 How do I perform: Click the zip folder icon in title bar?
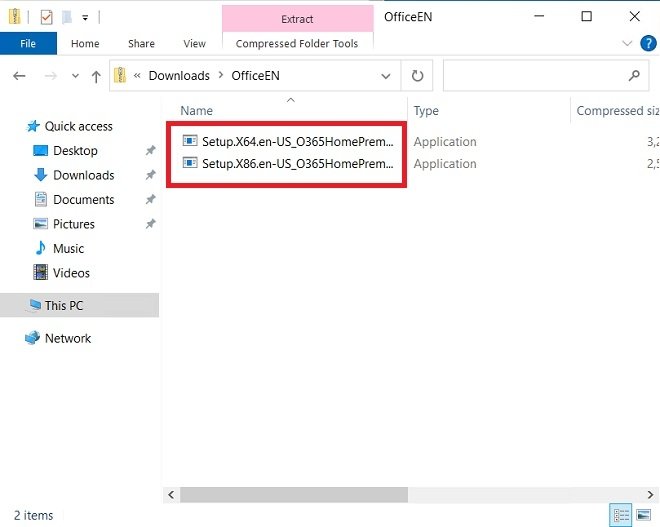pyautogui.click(x=15, y=17)
